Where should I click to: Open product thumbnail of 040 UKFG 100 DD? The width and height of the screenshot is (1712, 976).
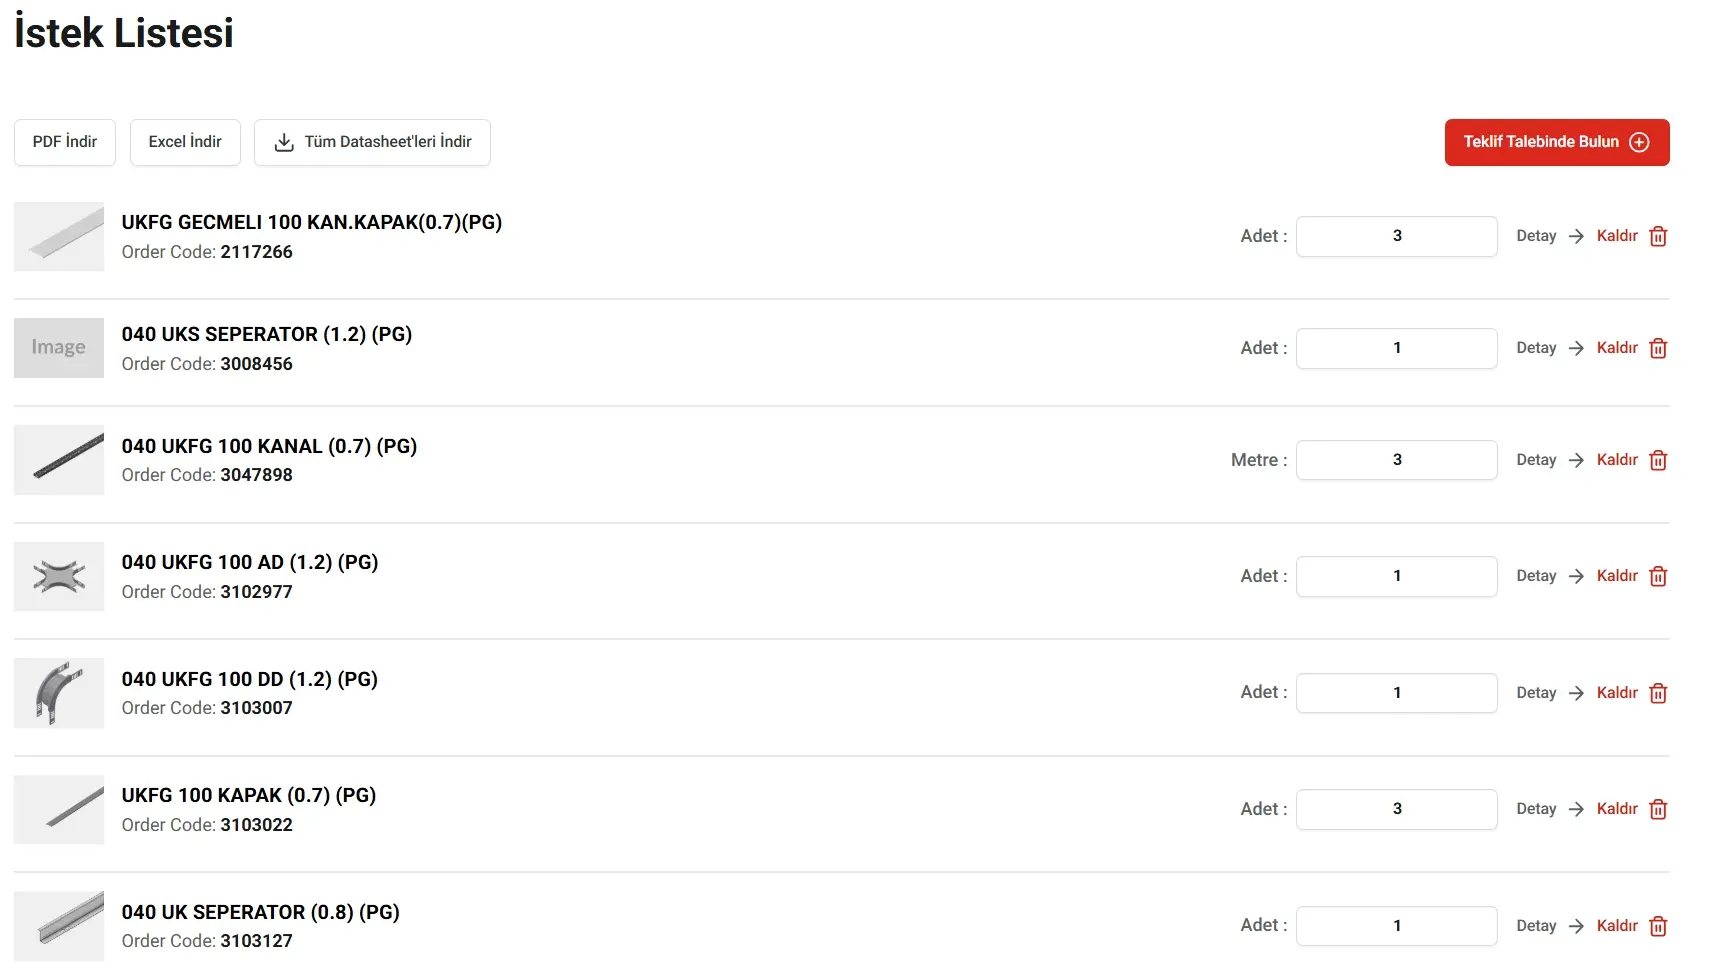tap(59, 693)
